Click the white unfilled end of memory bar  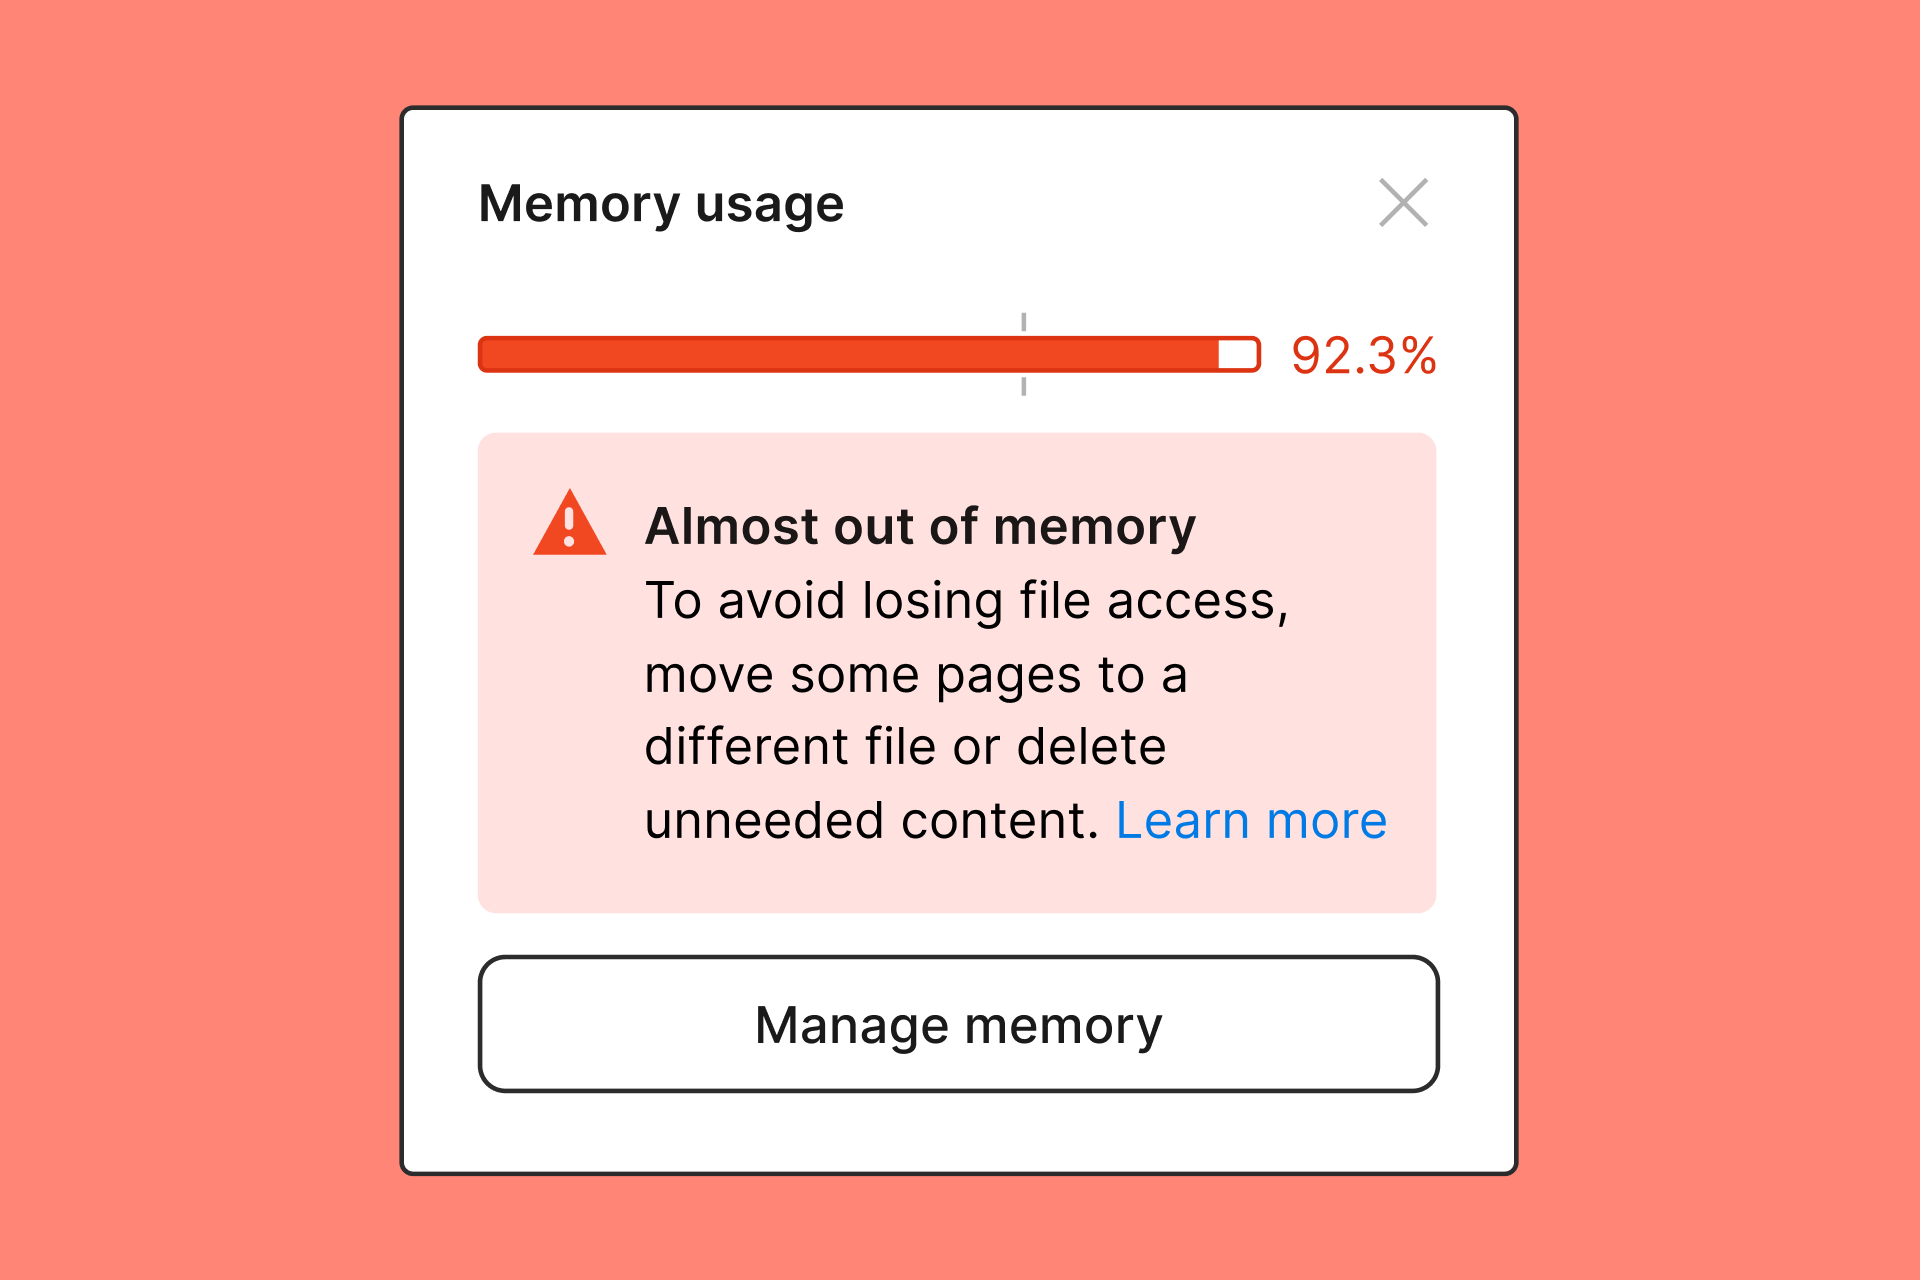pyautogui.click(x=1238, y=354)
